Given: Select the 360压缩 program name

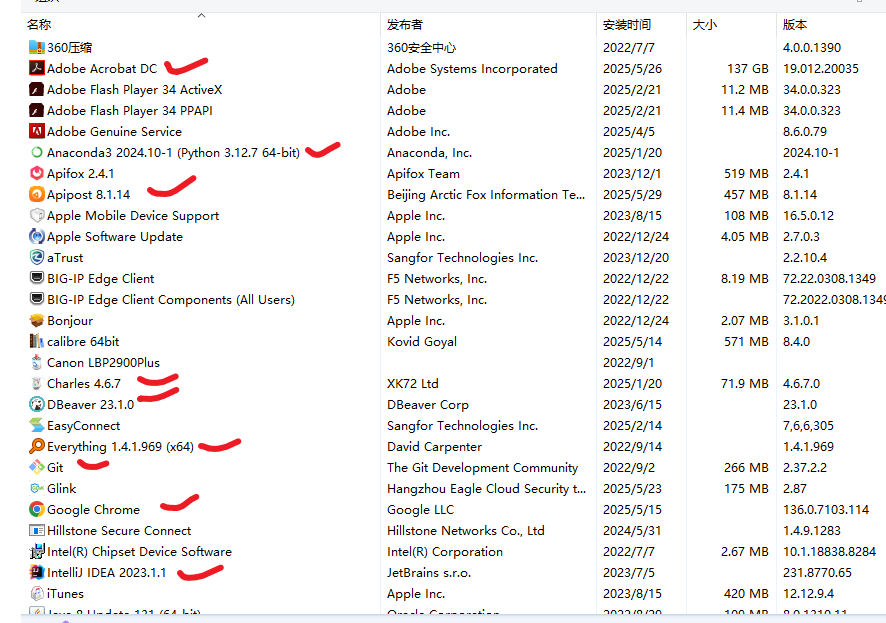Looking at the screenshot, I should tap(70, 47).
